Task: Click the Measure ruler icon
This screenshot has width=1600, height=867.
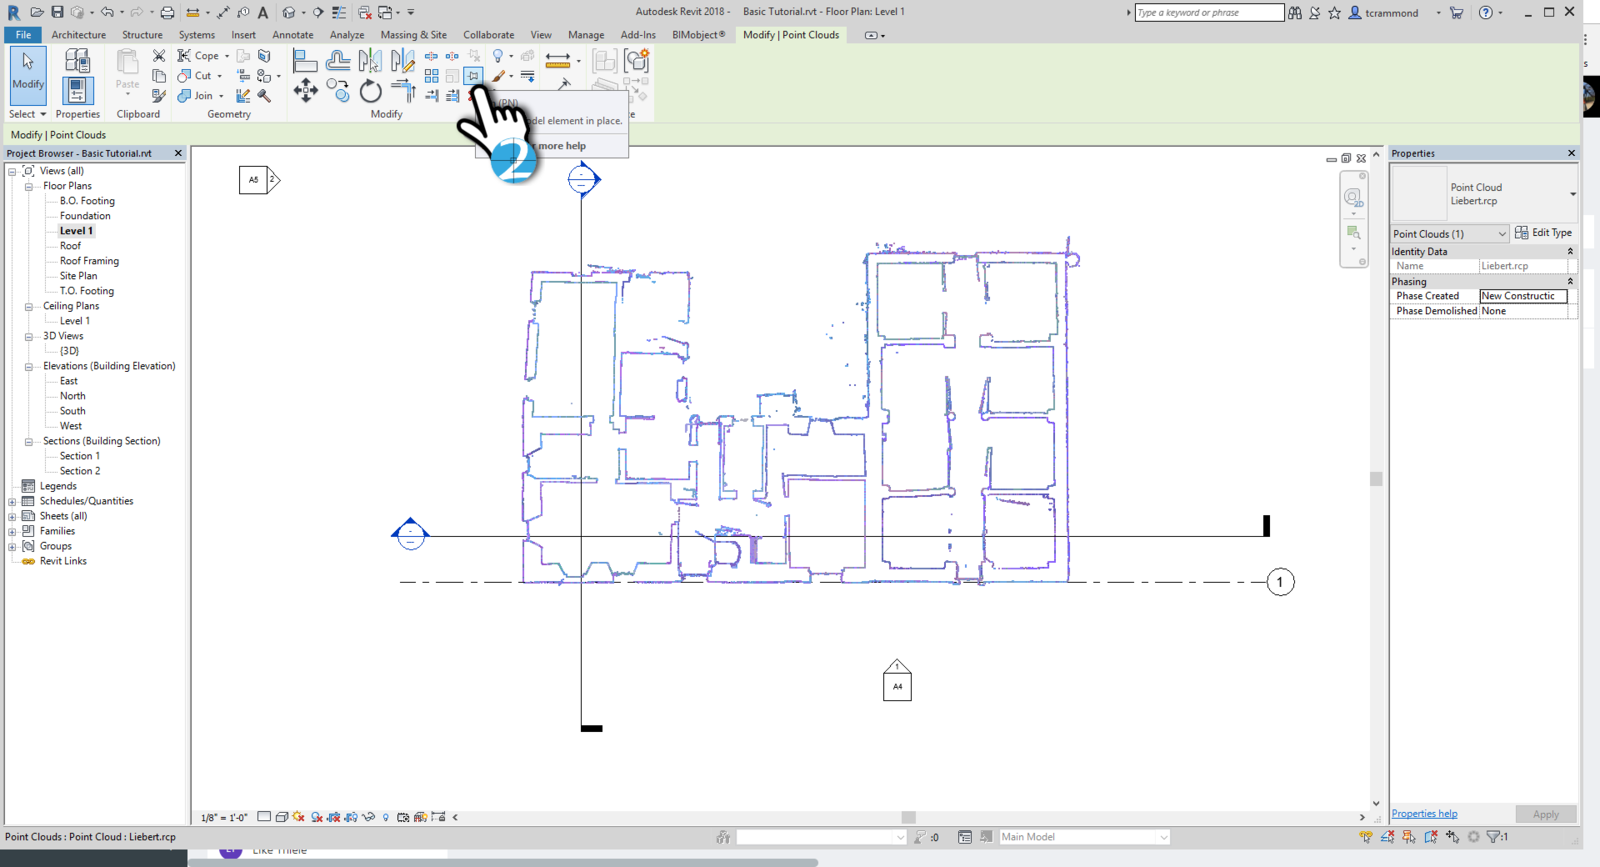Action: pos(558,60)
